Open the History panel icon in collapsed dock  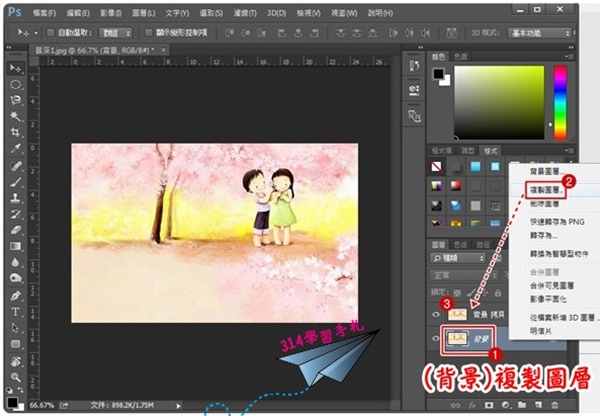coord(414,66)
